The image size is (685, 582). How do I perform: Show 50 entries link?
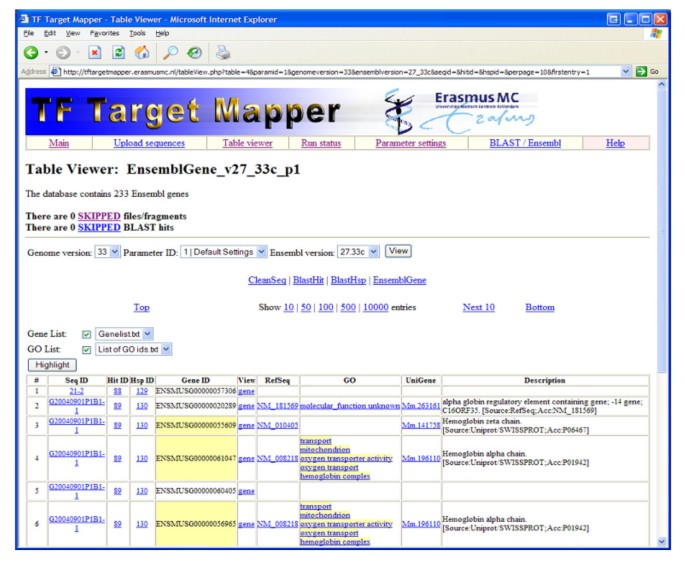coord(306,308)
